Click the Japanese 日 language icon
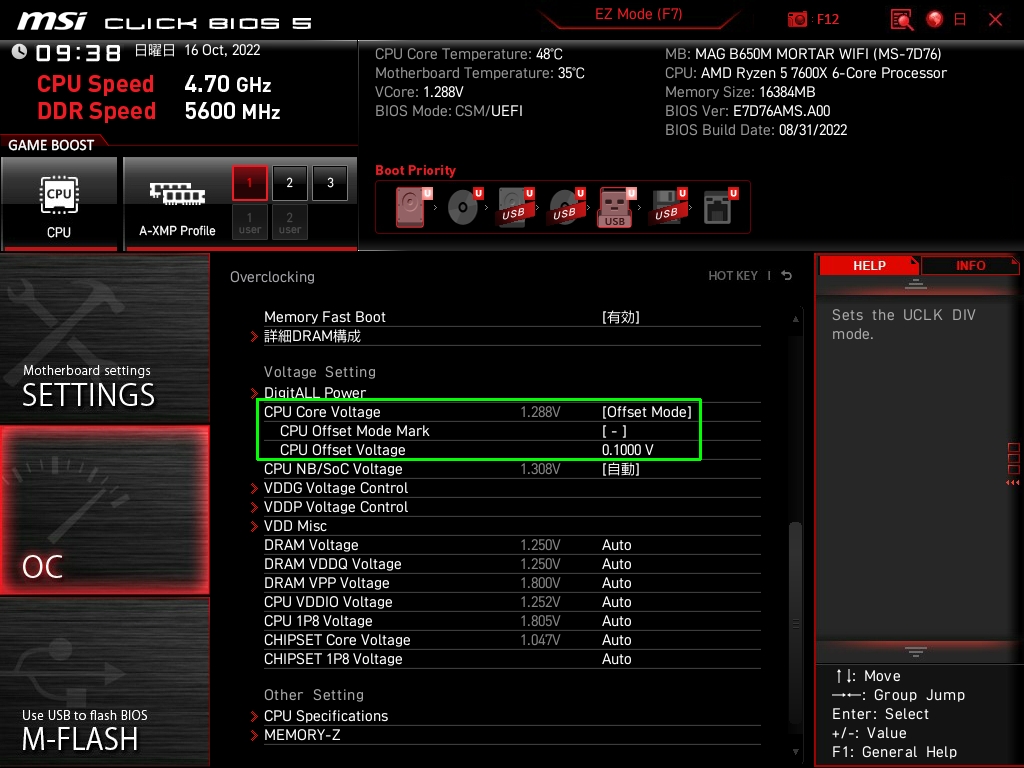Screen dimensions: 1024x768 point(960,19)
